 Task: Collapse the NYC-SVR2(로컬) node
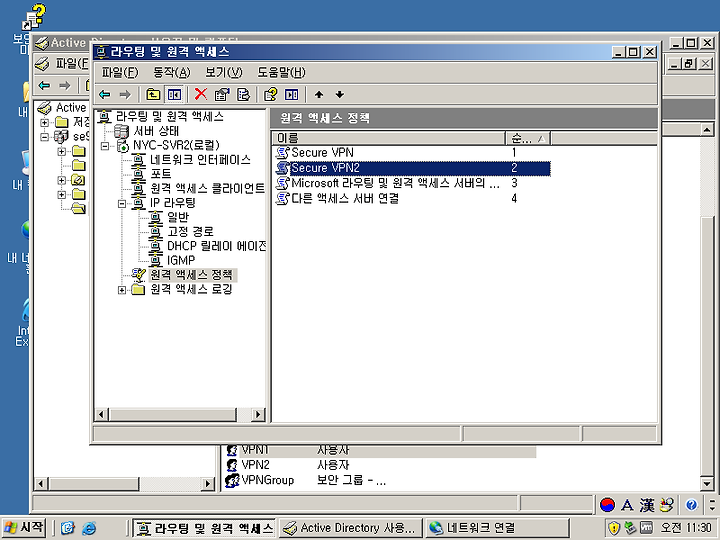[105, 146]
